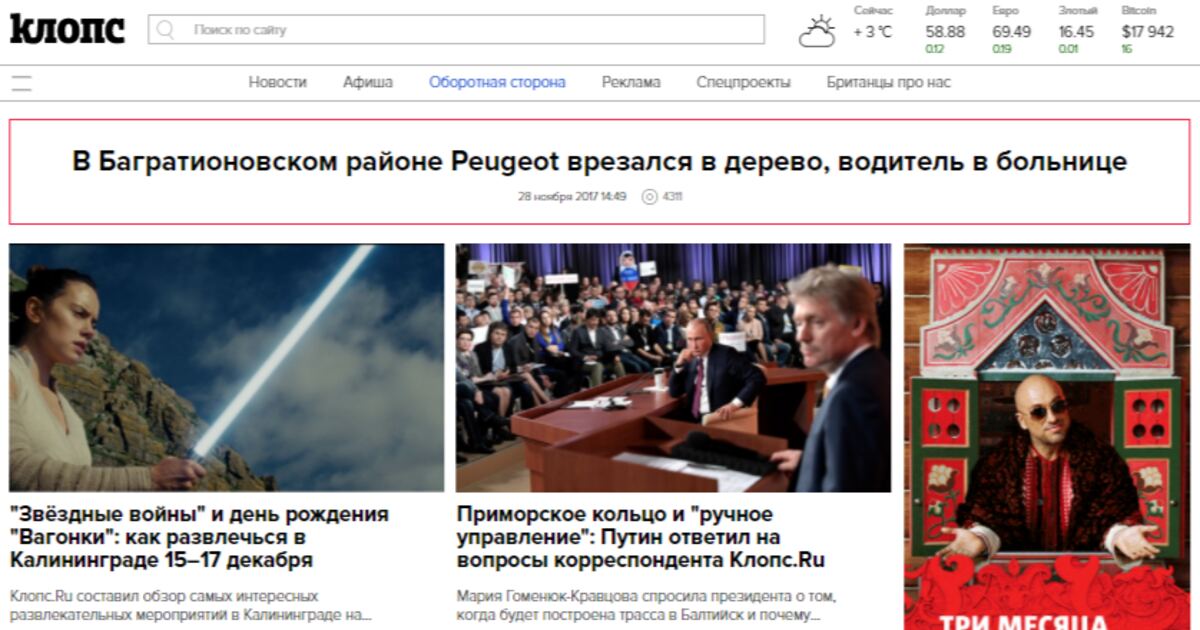Select the Оборотная сторона menu item
Image resolution: width=1200 pixels, height=630 pixels.
pyautogui.click(x=497, y=83)
